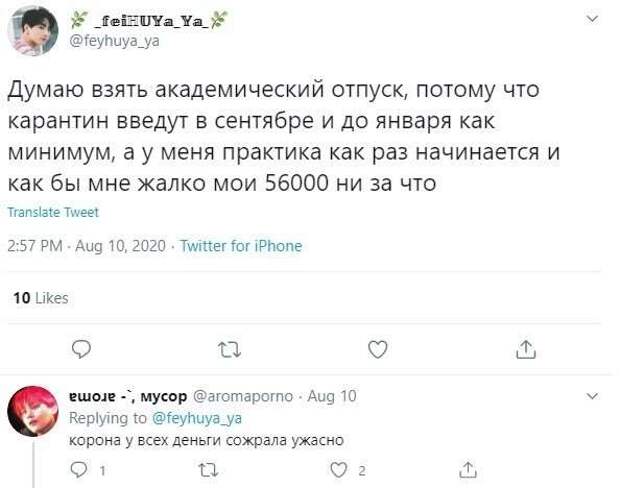Open feyhuya_ya's profile picture

[33, 31]
